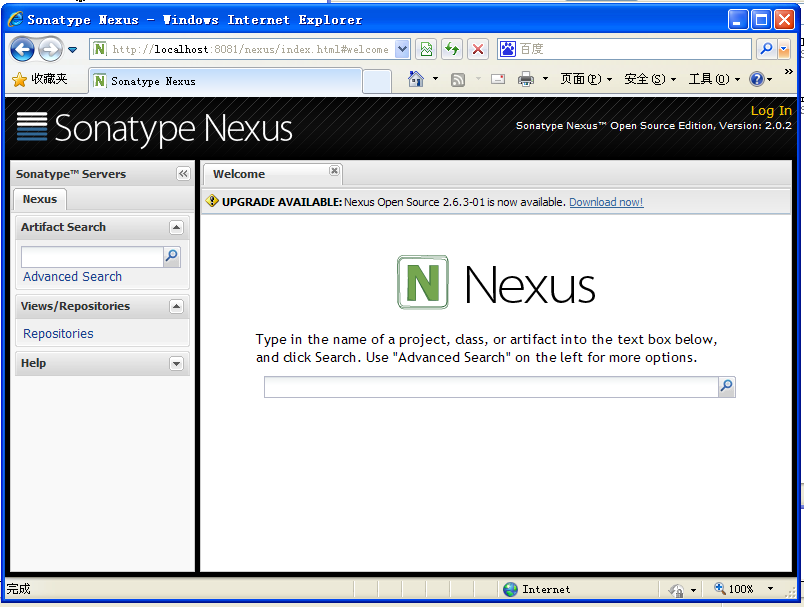Expand the toolbar overflow chevron
Image resolution: width=804 pixels, height=607 pixels.
point(789,72)
